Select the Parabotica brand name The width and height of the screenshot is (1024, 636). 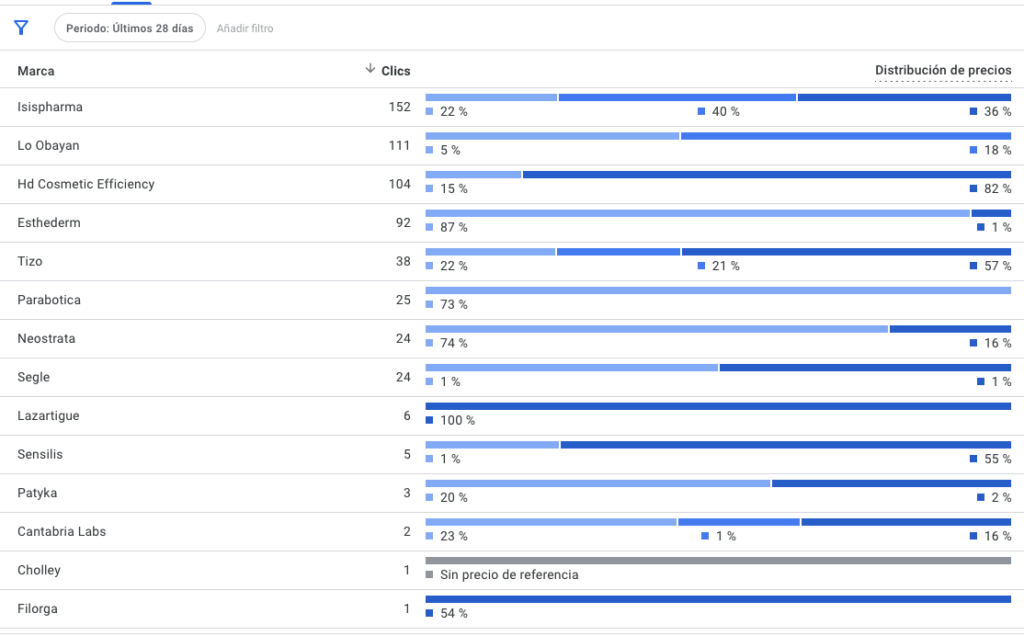coord(49,300)
